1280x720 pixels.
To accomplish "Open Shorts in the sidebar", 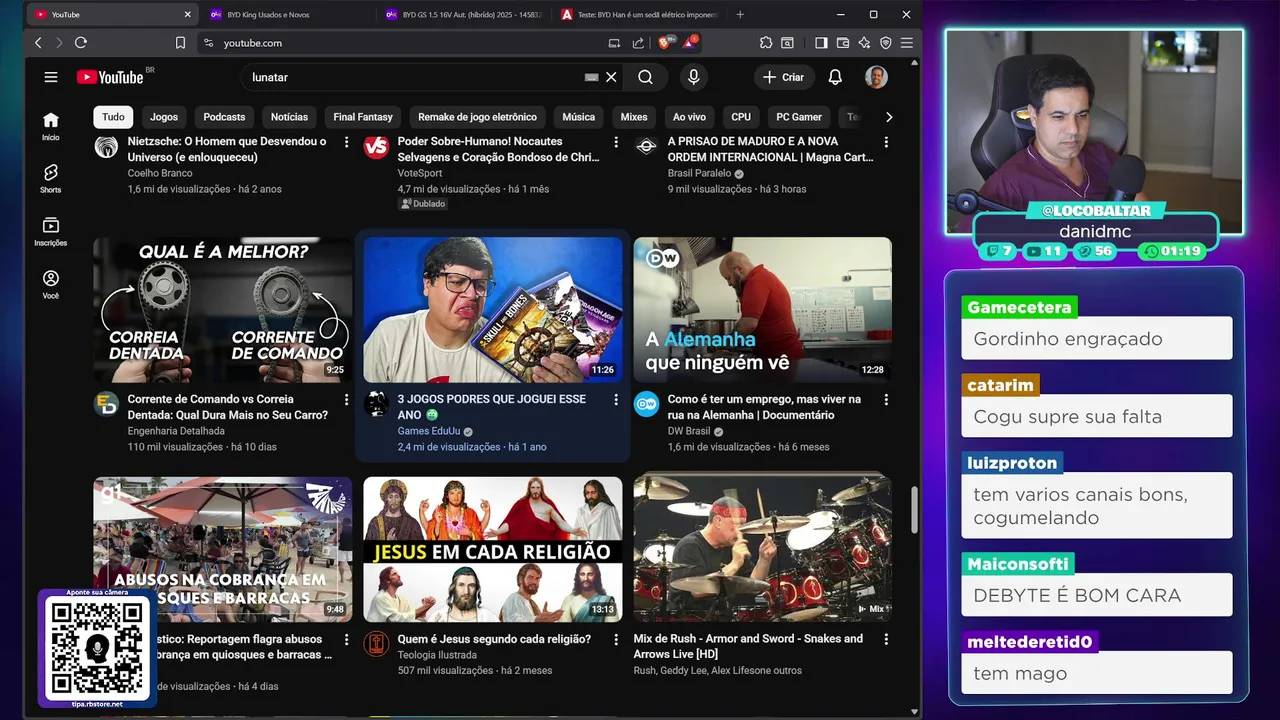I will click(51, 178).
